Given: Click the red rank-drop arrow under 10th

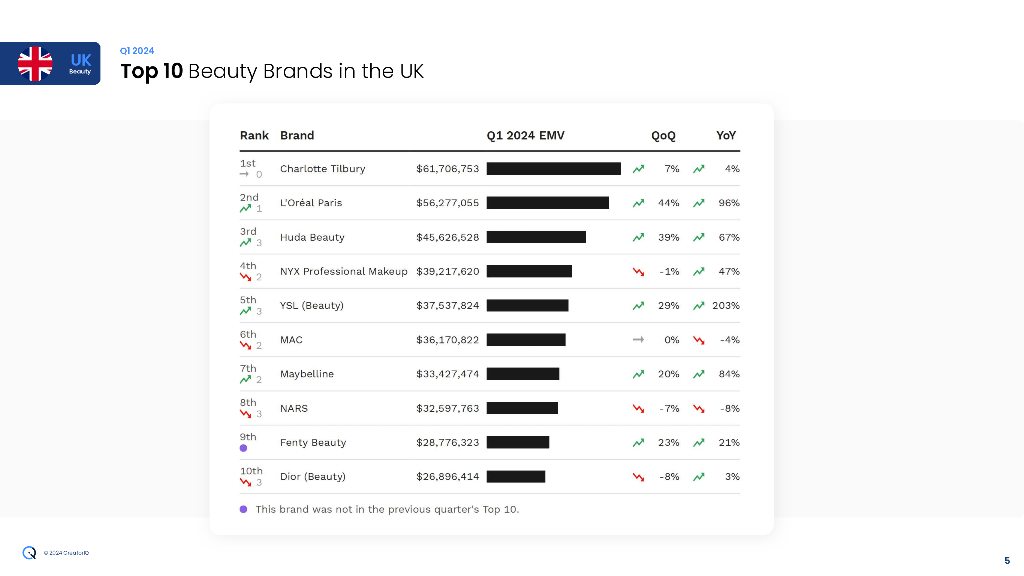Looking at the screenshot, I should [244, 482].
